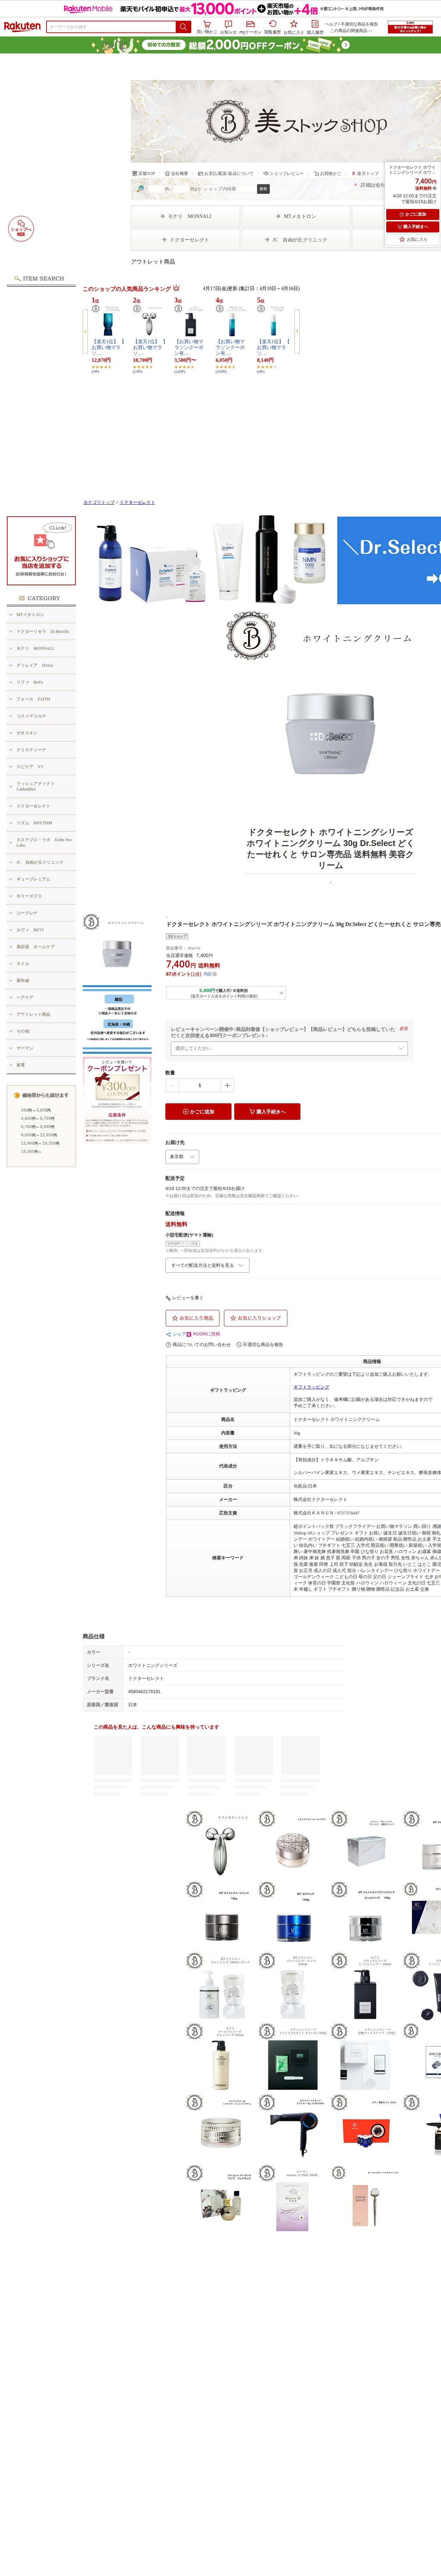
Task: Click the quantity number field
Action: point(199,1085)
